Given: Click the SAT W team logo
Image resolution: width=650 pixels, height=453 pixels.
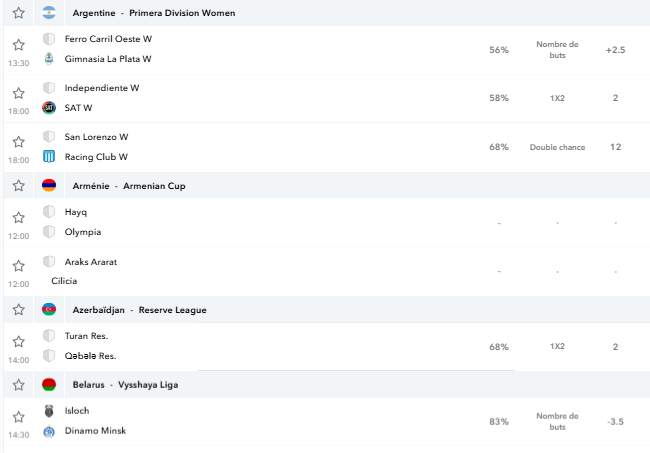Looking at the screenshot, I should point(49,108).
